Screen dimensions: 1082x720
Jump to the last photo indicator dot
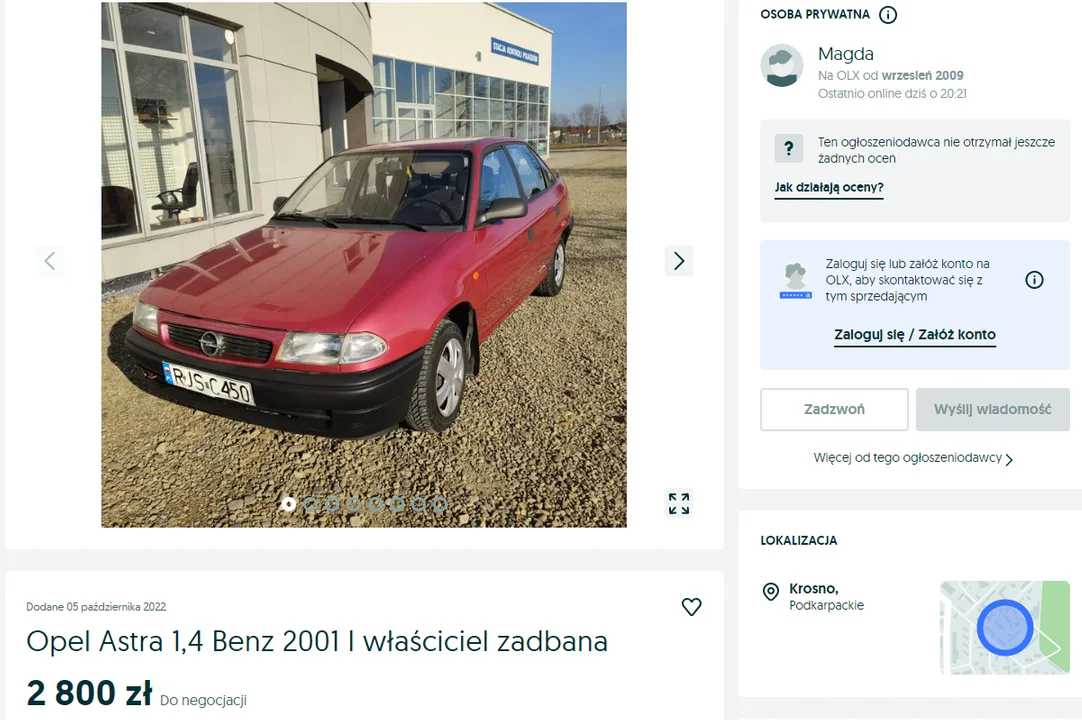coord(440,504)
